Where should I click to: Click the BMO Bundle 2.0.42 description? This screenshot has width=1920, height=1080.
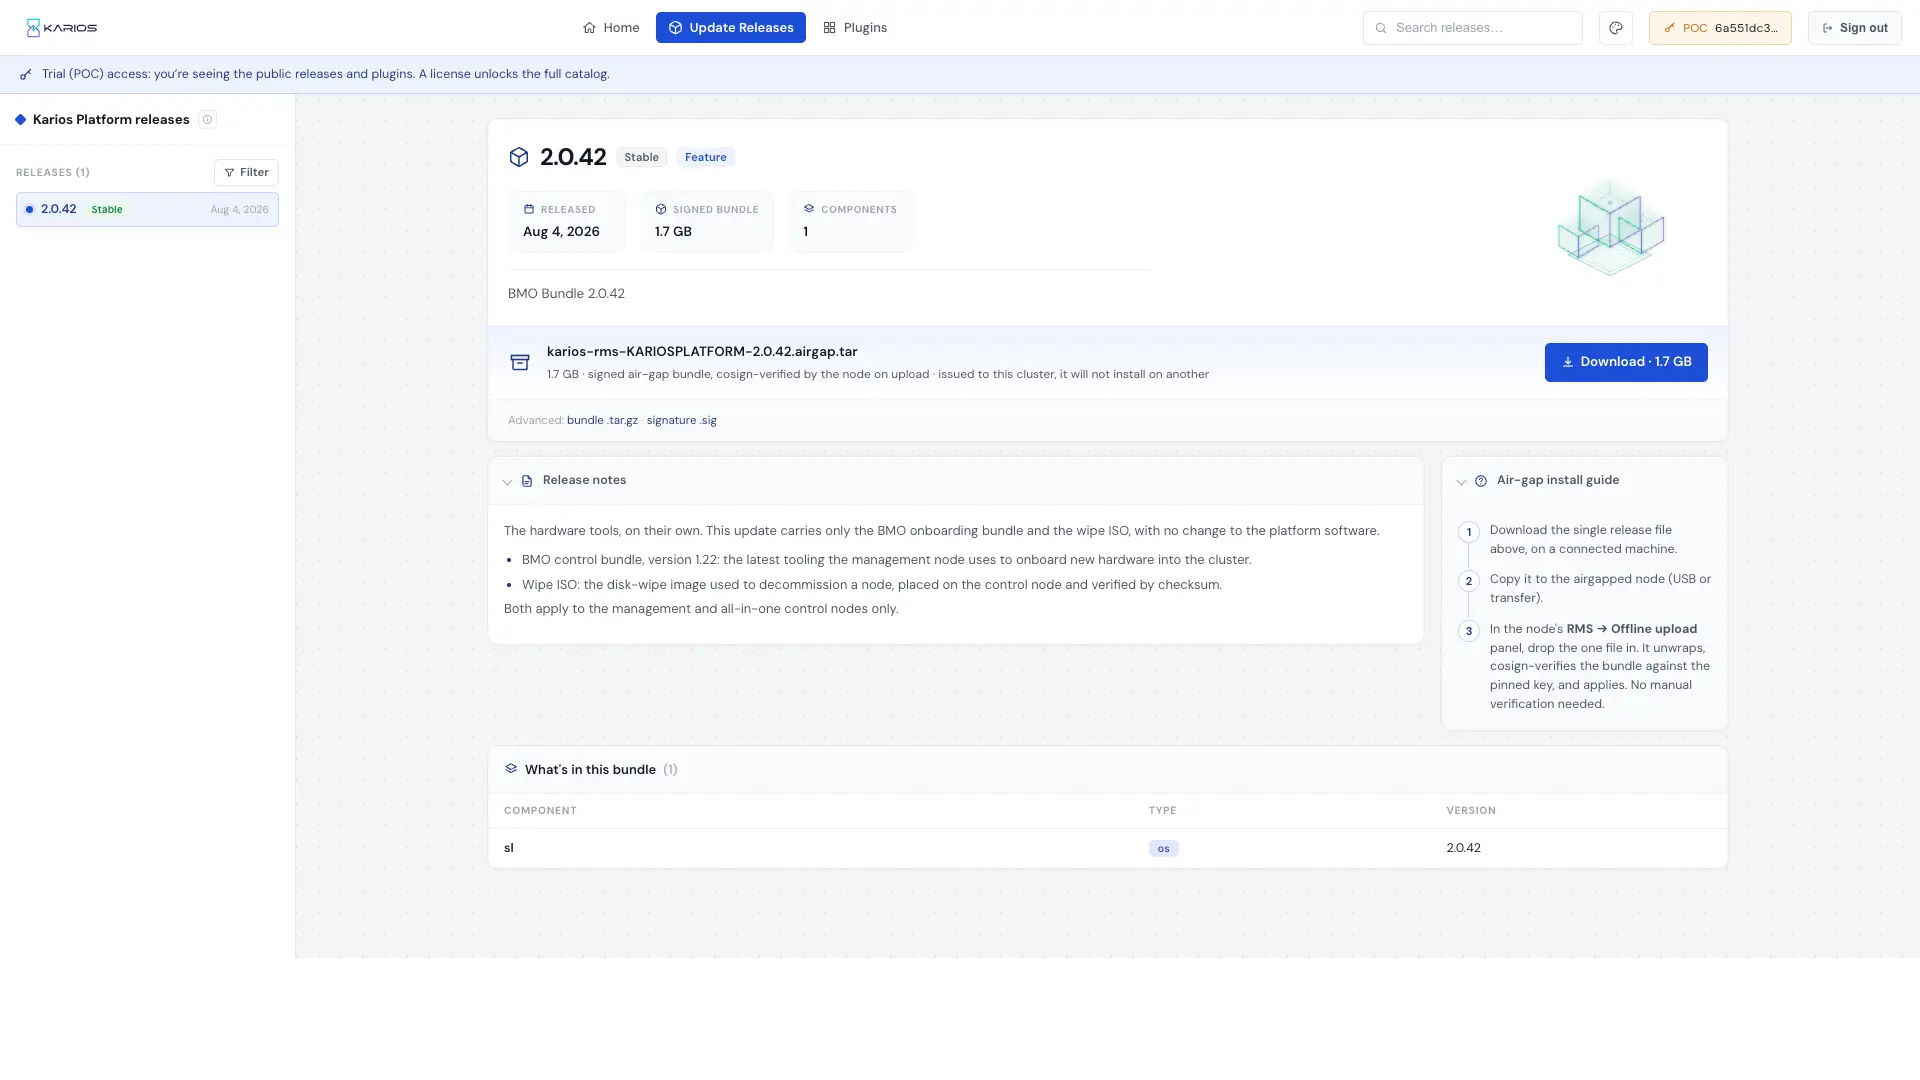566,294
